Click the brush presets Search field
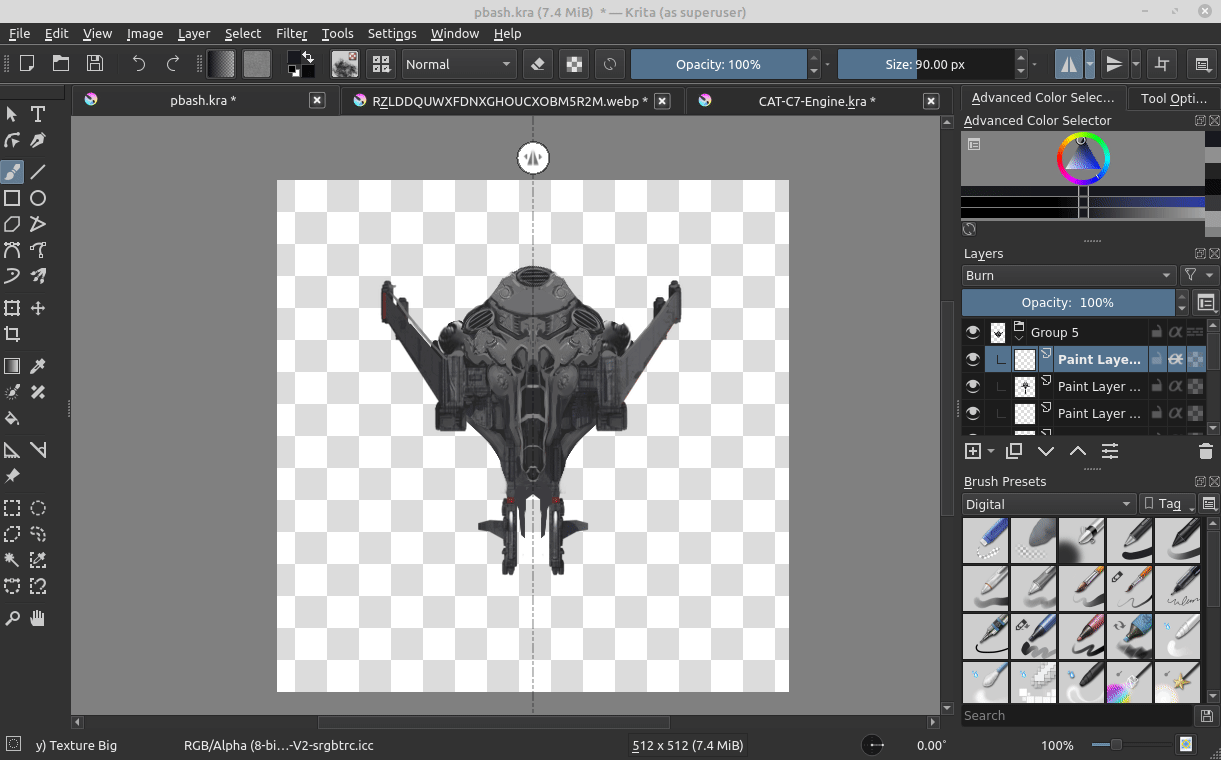 [x=1076, y=716]
